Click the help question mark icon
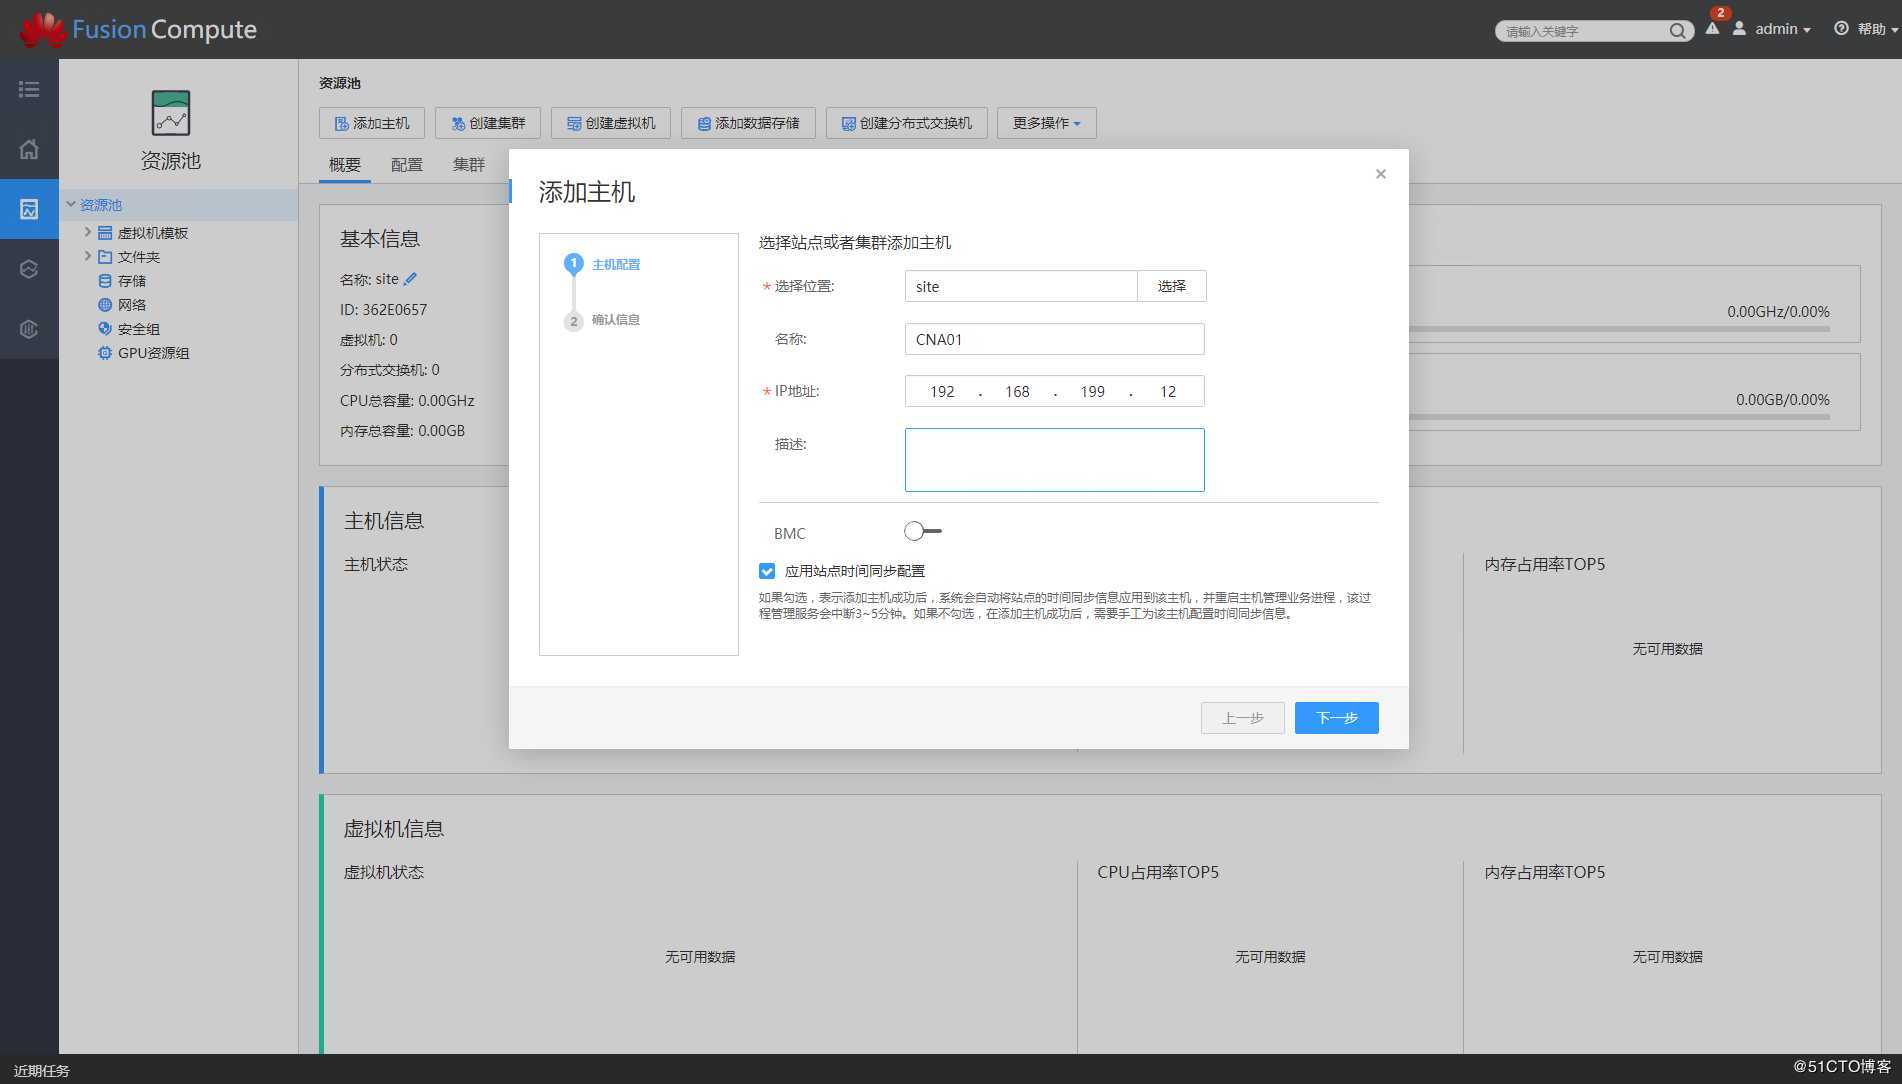 point(1841,28)
